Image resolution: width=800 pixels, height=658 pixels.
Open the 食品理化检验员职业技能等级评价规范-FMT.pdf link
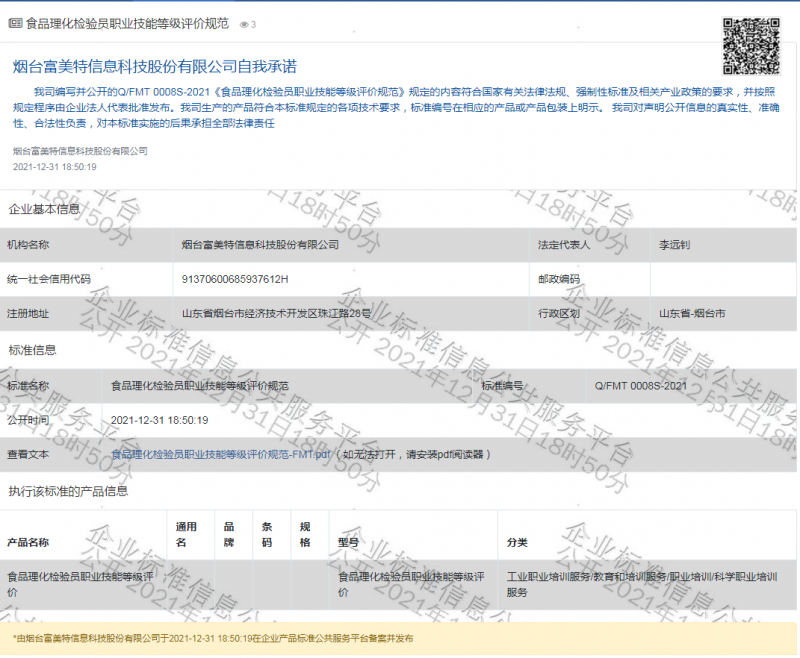point(220,454)
